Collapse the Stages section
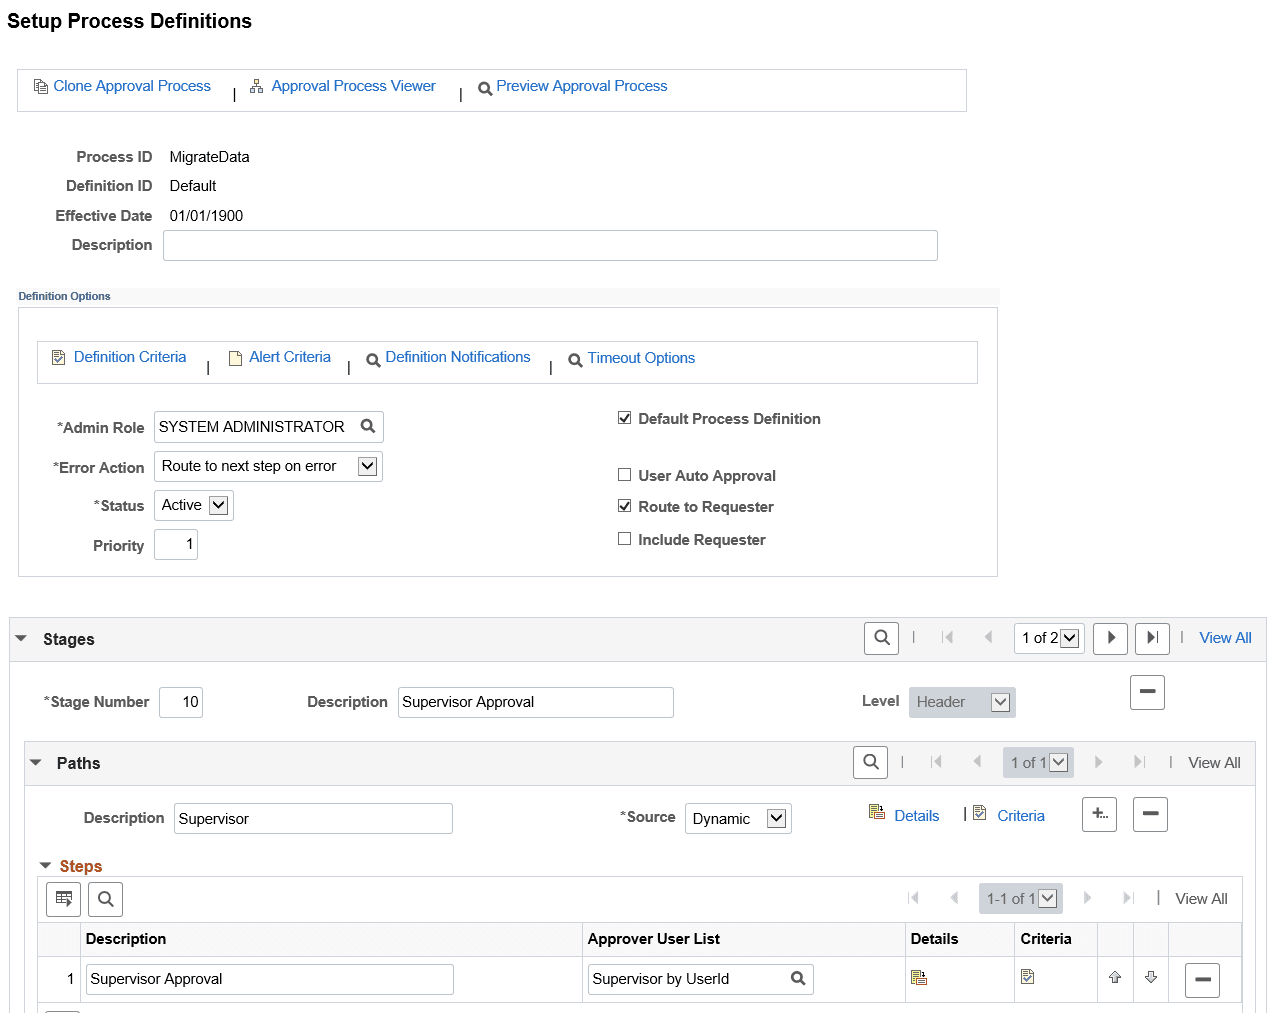 point(21,637)
